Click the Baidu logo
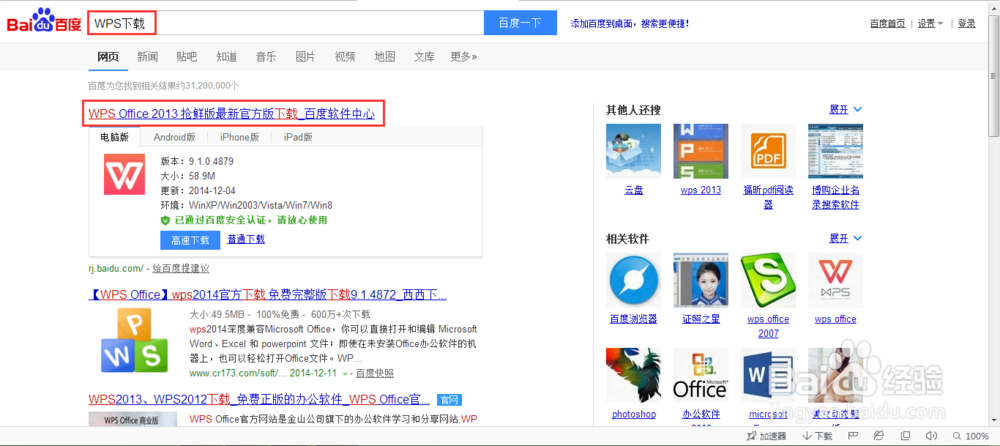 (44, 22)
